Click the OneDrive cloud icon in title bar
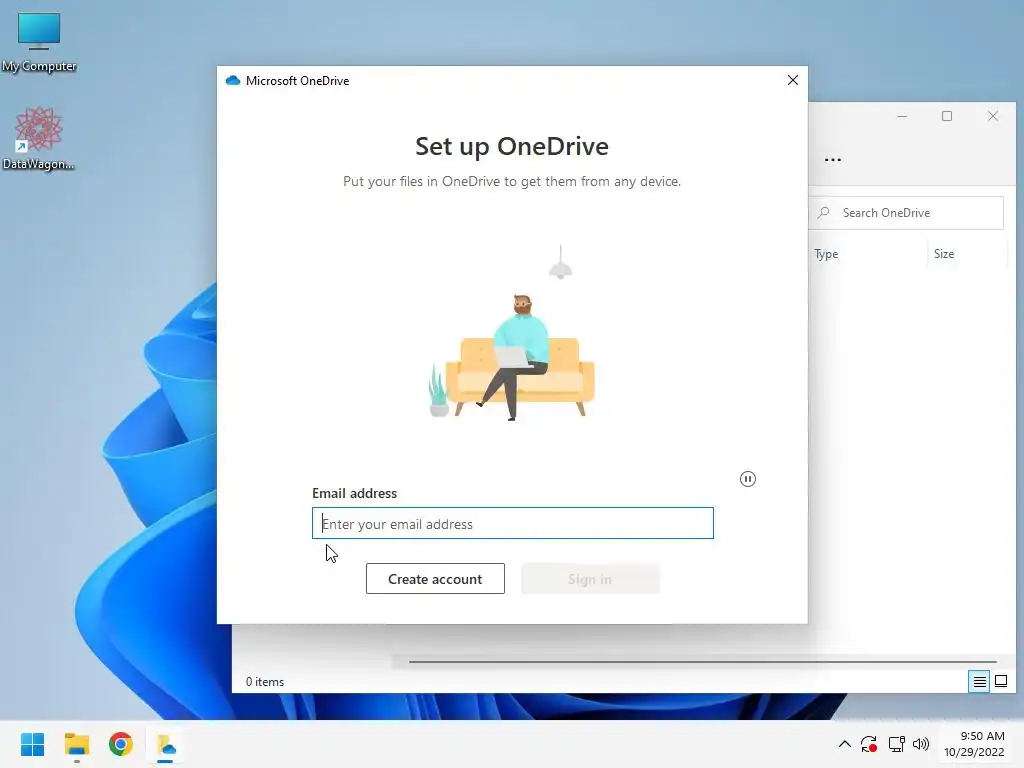Viewport: 1024px width, 768px height. [x=232, y=80]
